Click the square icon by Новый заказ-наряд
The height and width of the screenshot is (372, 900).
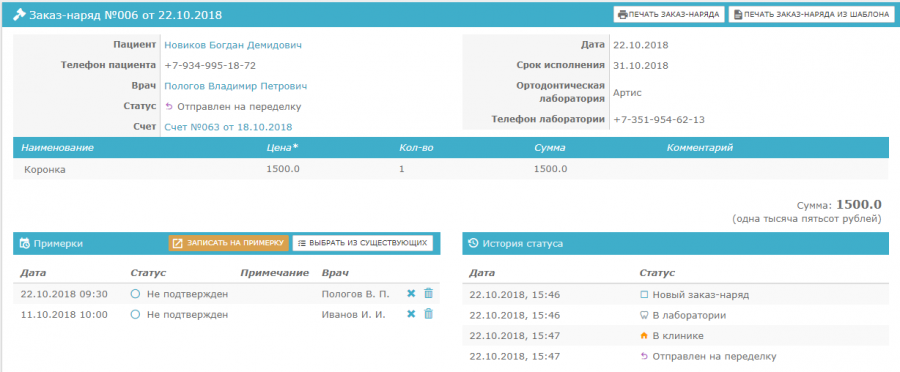(x=644, y=294)
